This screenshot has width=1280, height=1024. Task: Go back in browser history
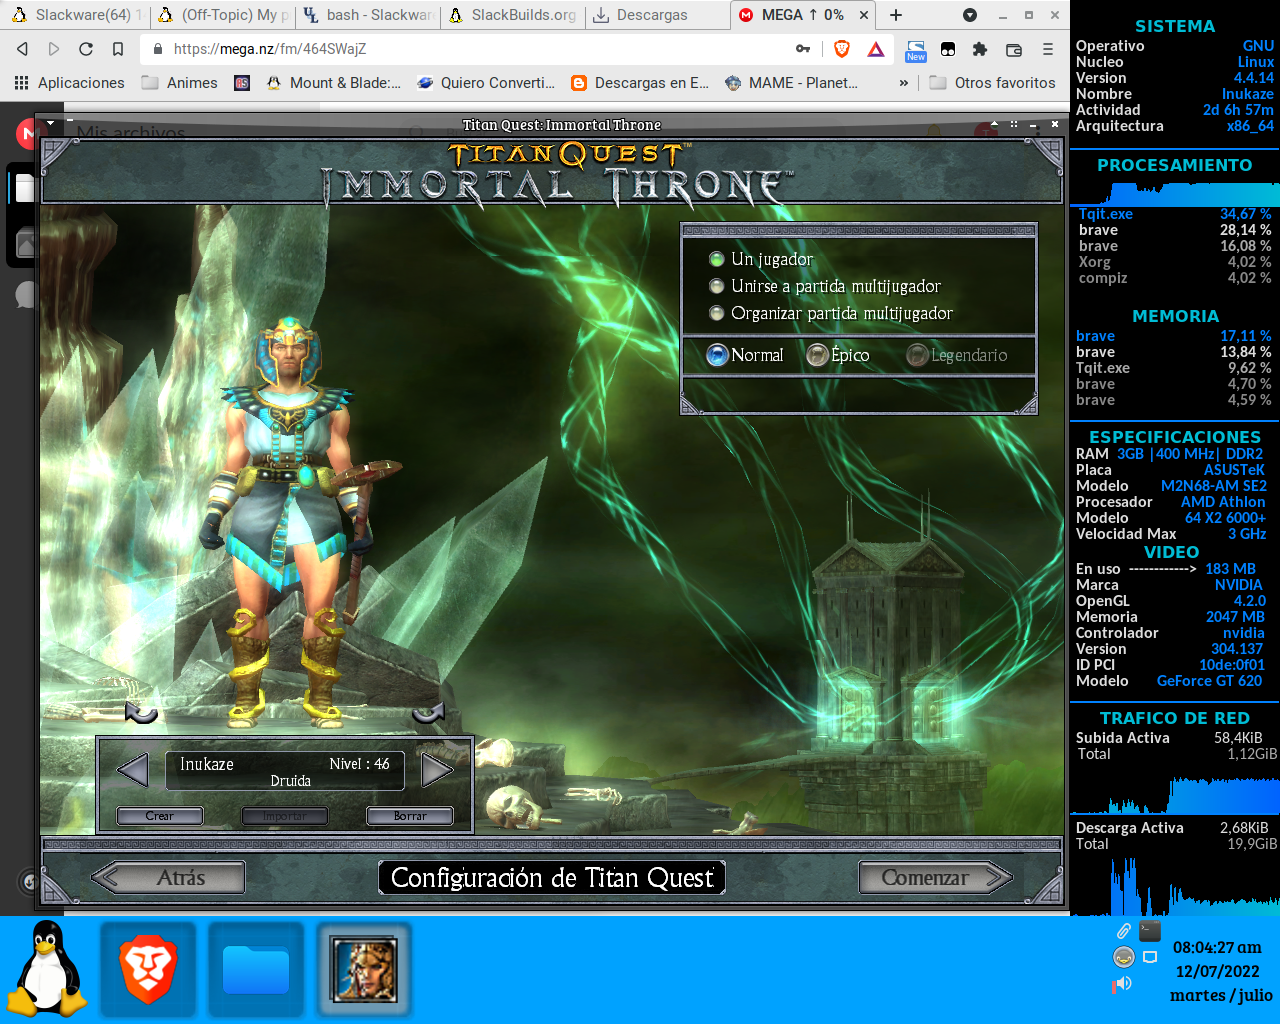[x=23, y=49]
